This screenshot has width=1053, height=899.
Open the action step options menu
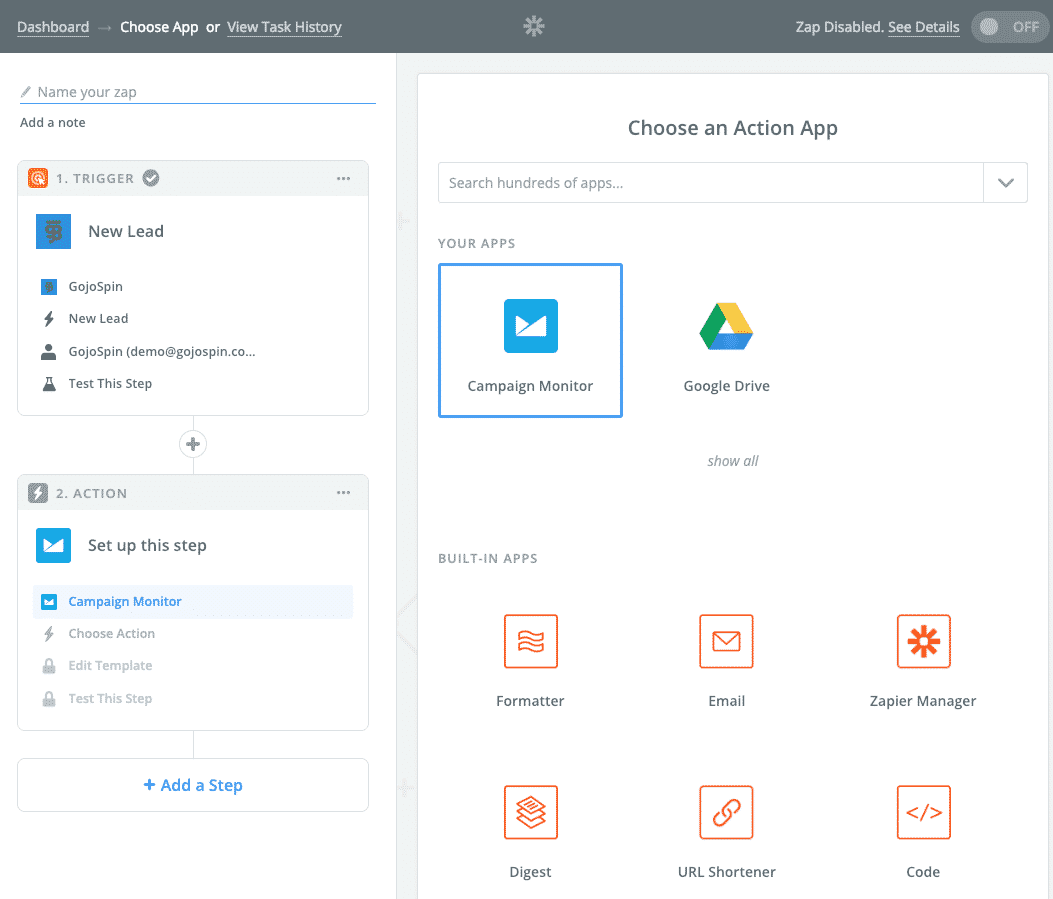(344, 493)
